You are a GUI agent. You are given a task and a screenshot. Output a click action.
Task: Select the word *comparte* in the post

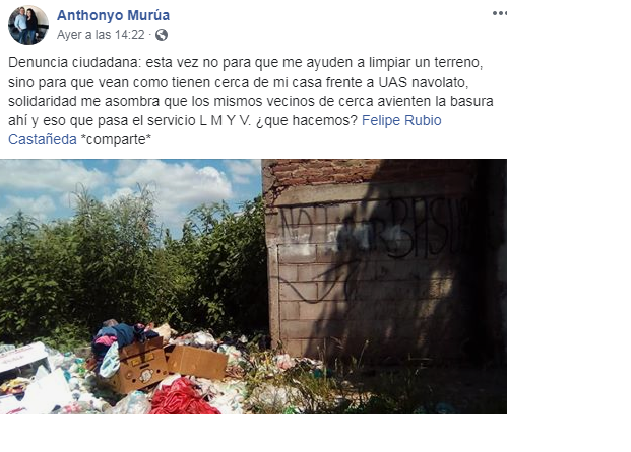(x=116, y=139)
